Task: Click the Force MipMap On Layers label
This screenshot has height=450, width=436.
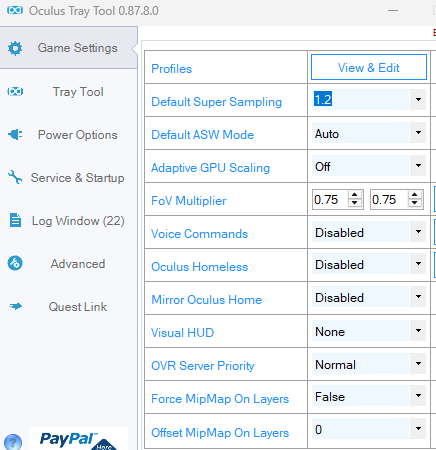Action: pyautogui.click(x=220, y=399)
